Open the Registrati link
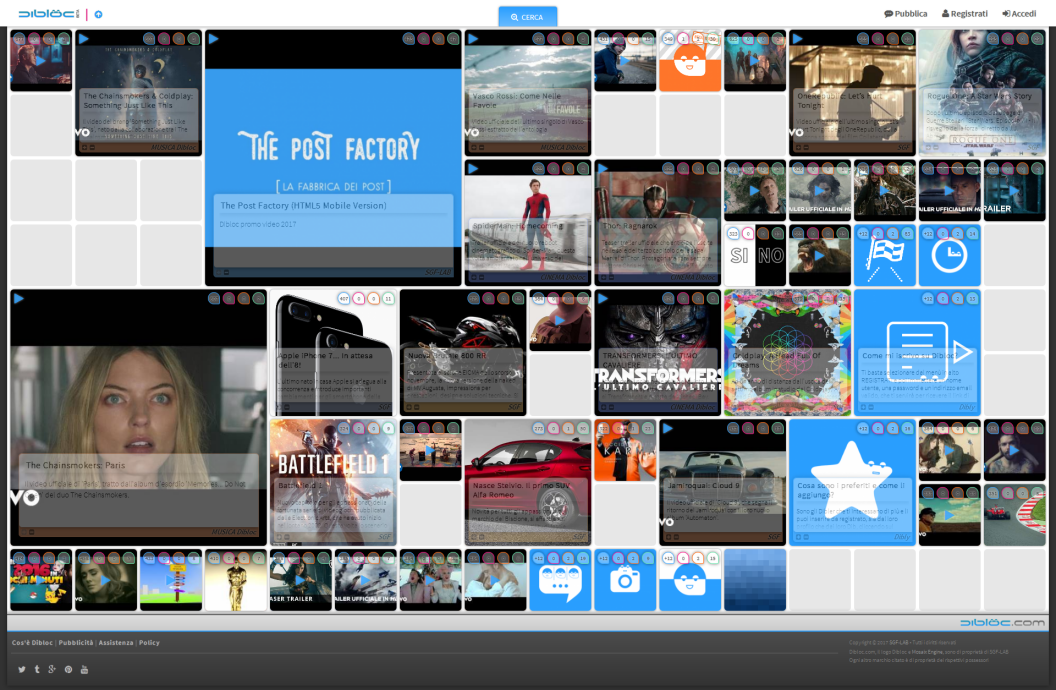This screenshot has height=690, width=1056. [964, 13]
